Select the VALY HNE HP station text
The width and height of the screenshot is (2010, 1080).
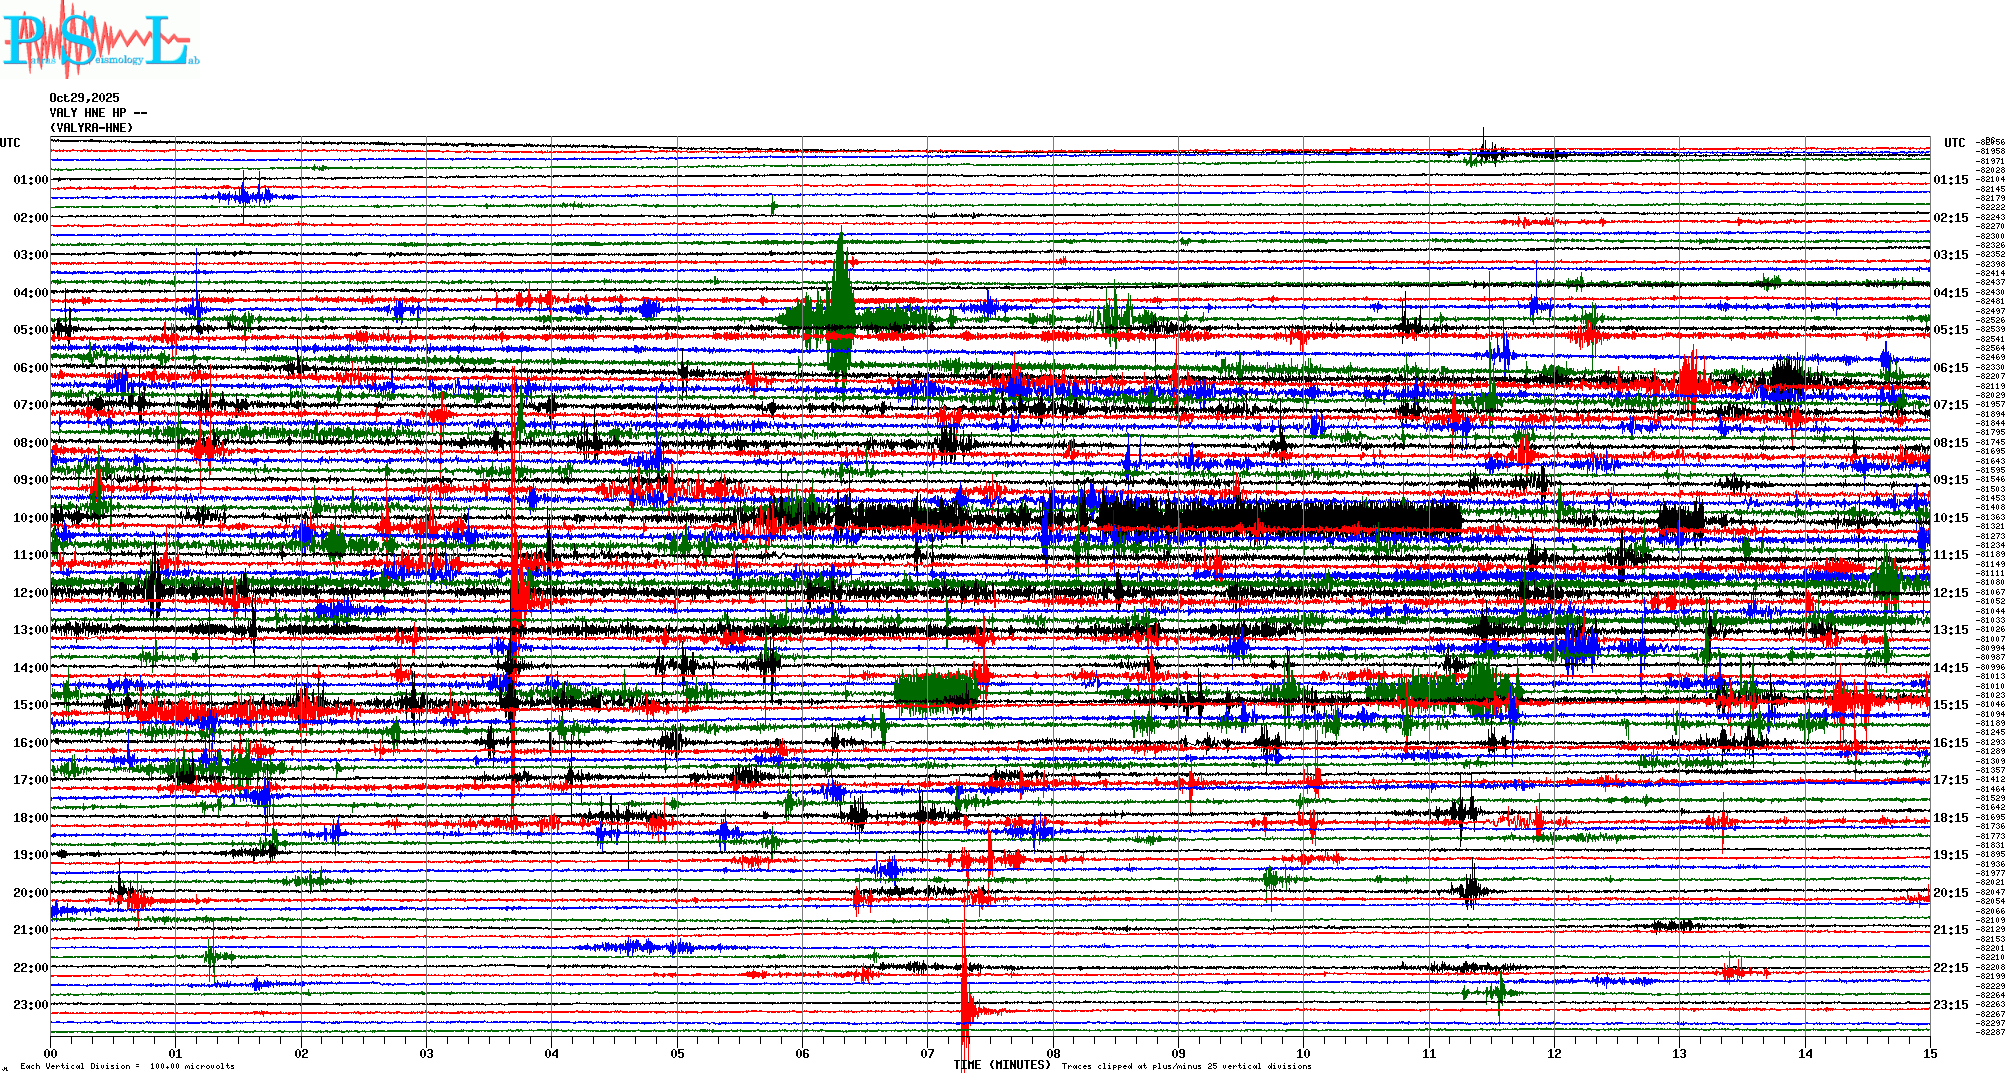[98, 113]
